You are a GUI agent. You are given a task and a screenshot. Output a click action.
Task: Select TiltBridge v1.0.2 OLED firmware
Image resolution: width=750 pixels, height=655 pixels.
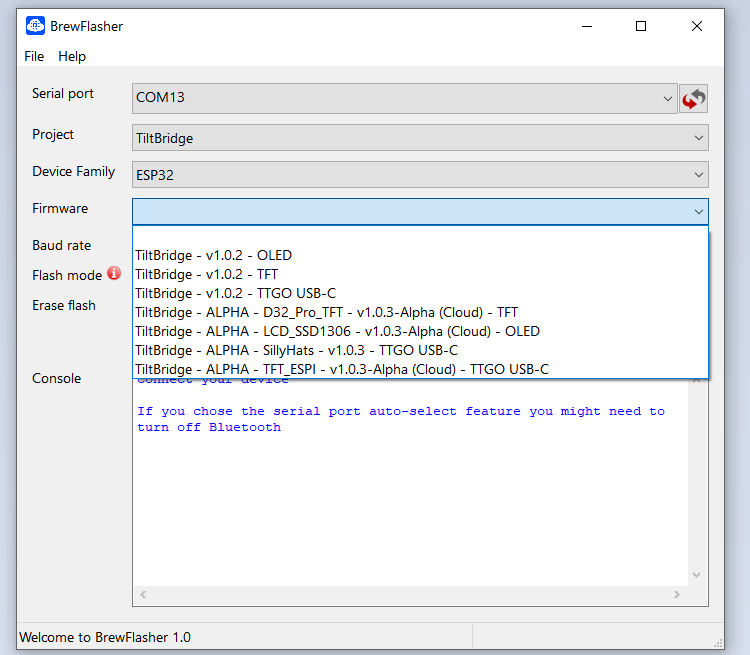click(420, 255)
